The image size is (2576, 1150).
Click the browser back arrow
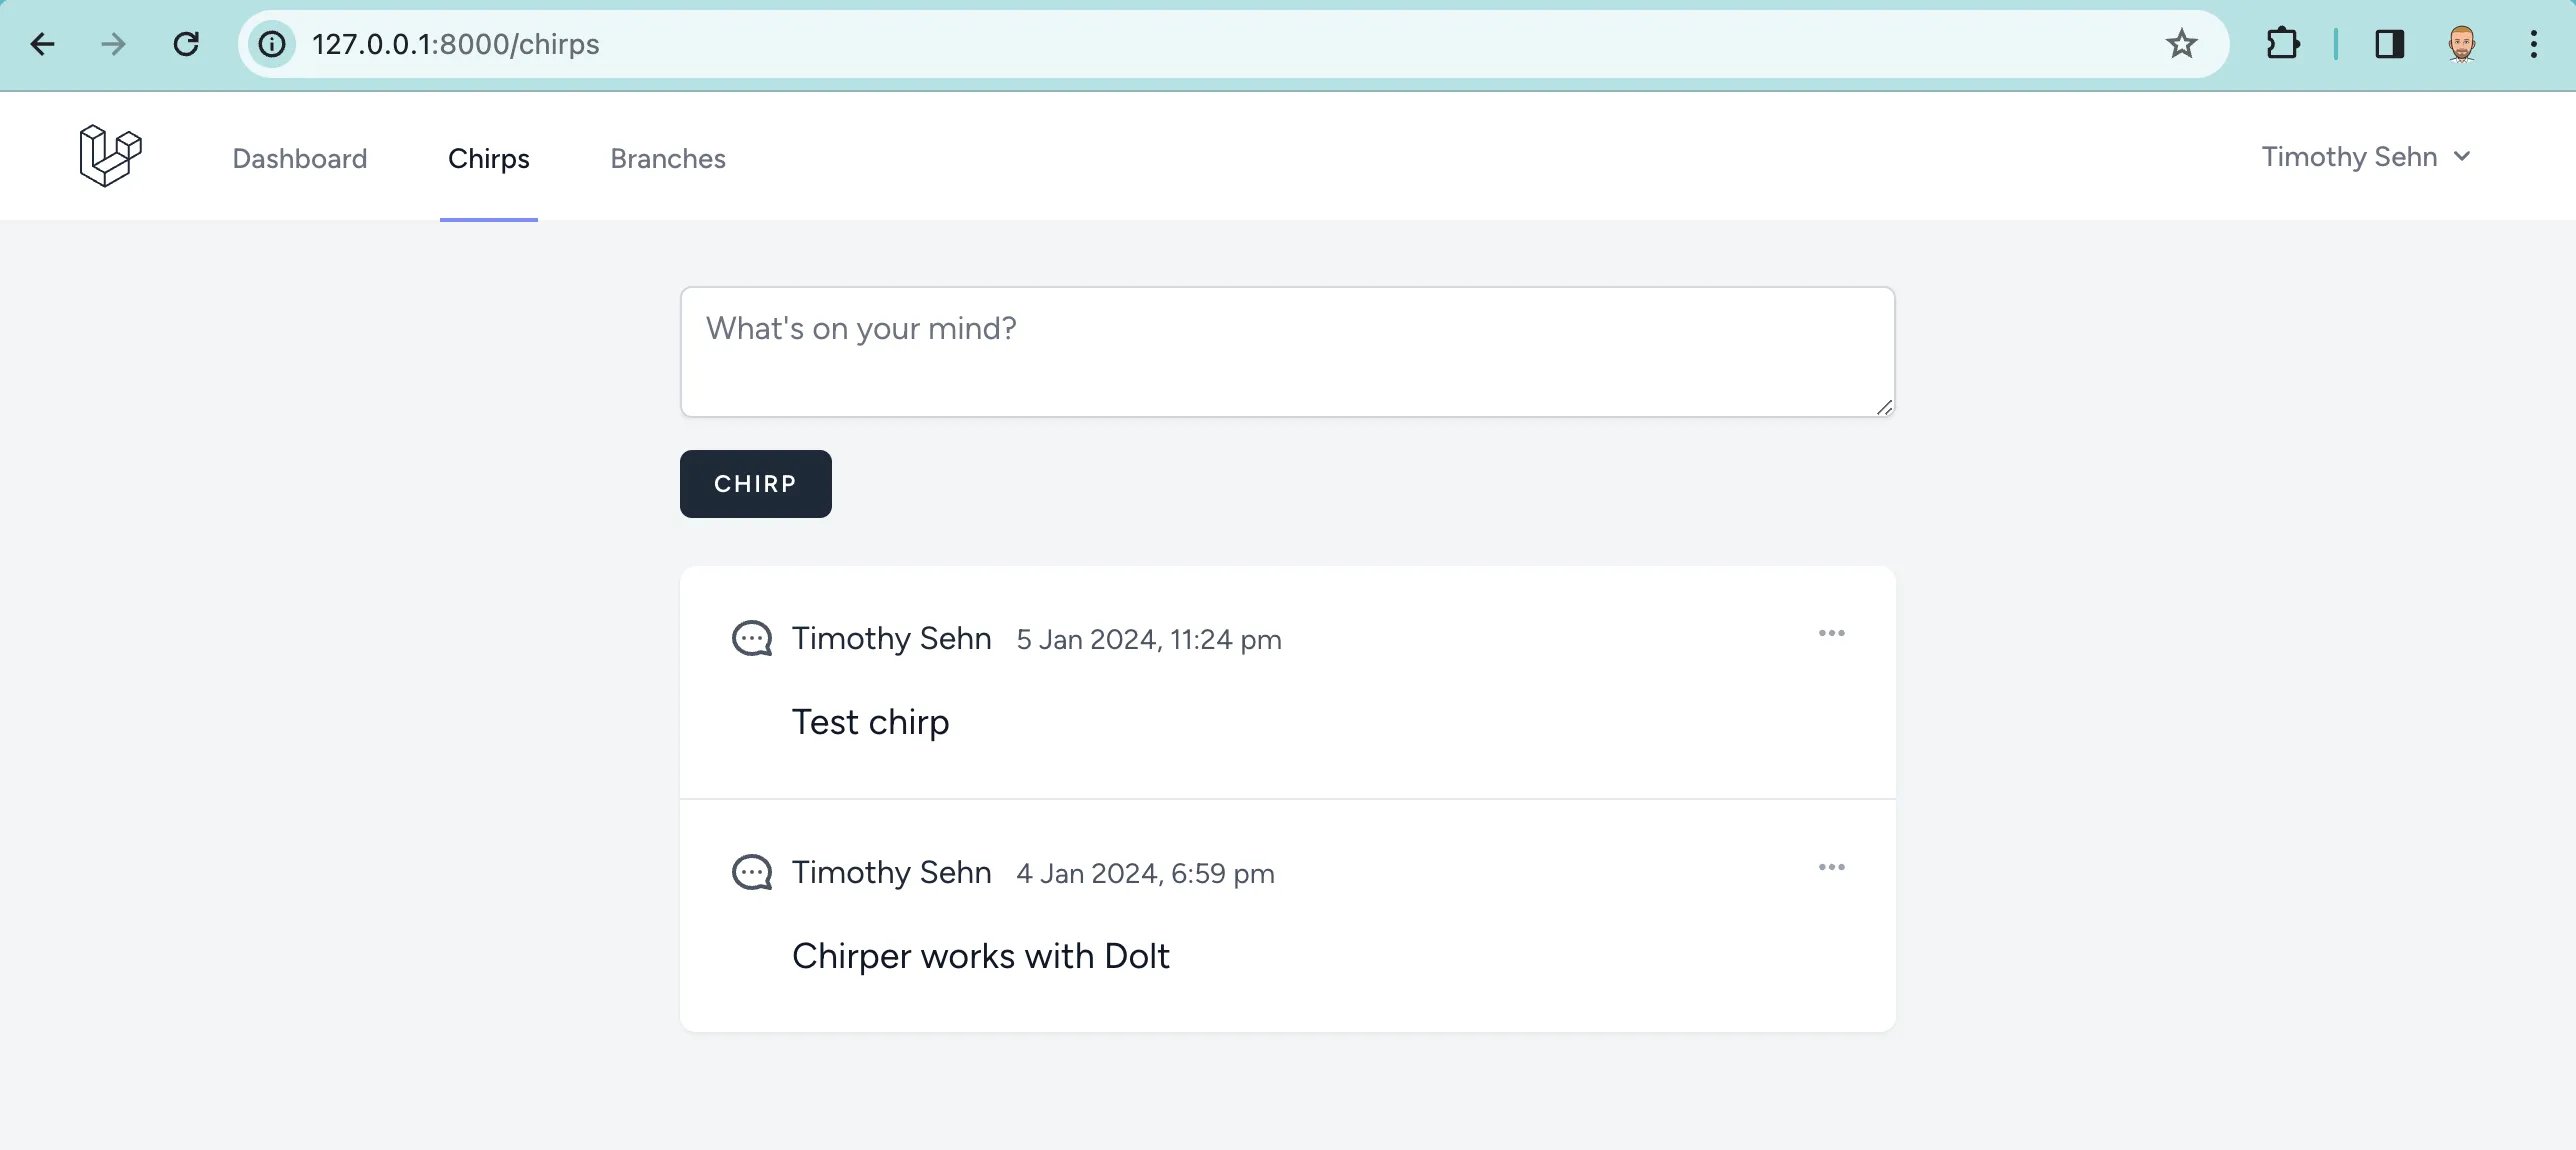[42, 44]
